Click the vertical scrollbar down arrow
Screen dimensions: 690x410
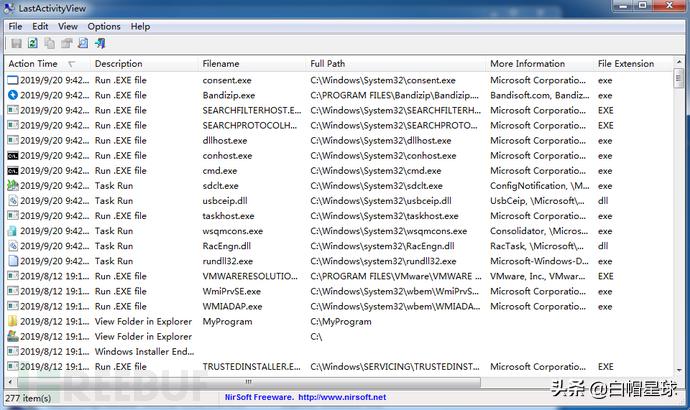click(x=678, y=370)
